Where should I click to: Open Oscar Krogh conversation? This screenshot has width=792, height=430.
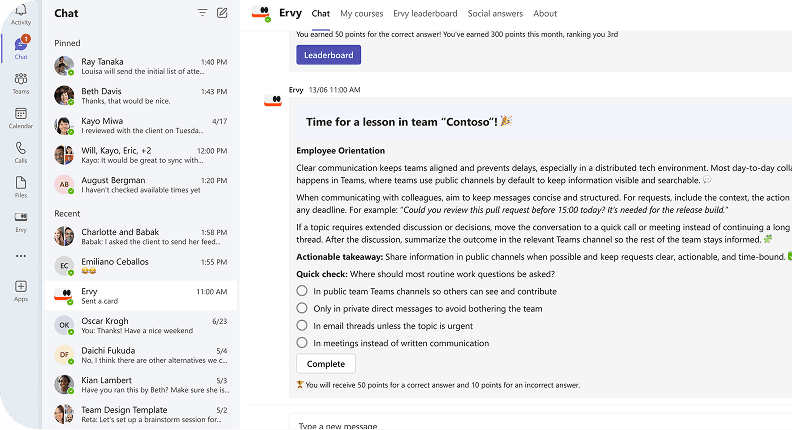click(x=140, y=325)
